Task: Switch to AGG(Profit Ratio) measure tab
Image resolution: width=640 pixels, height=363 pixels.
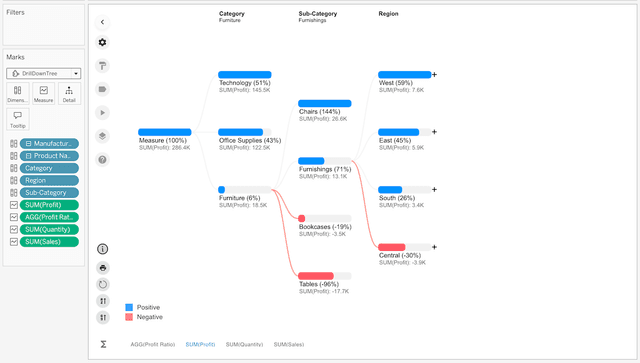Action: (x=153, y=345)
